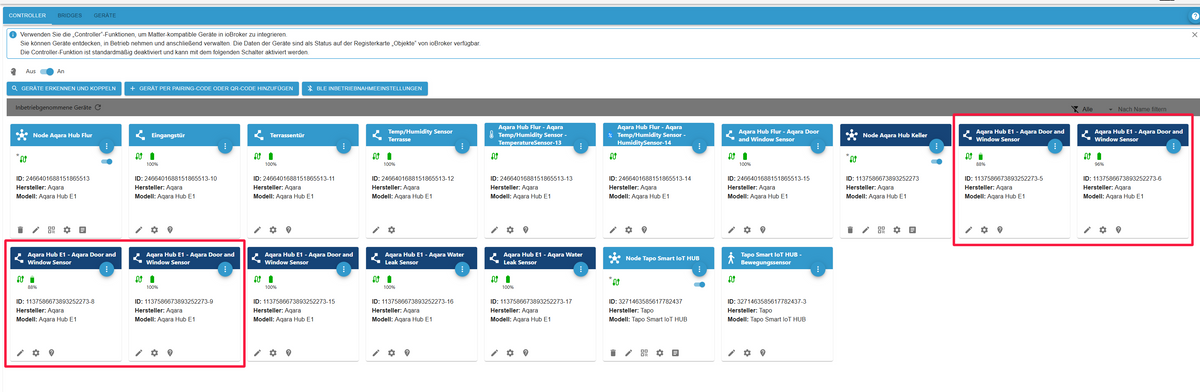This screenshot has width=1200, height=392.
Task: Open three-dot menu on Tapo Bewegungssensor card
Action: pyautogui.click(x=817, y=270)
